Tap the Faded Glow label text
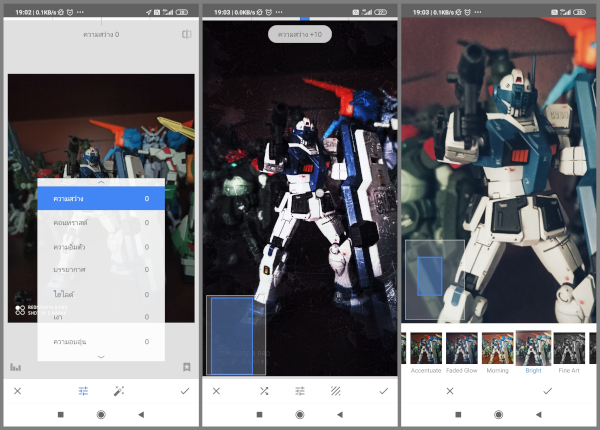This screenshot has height=430, width=600. [462, 370]
